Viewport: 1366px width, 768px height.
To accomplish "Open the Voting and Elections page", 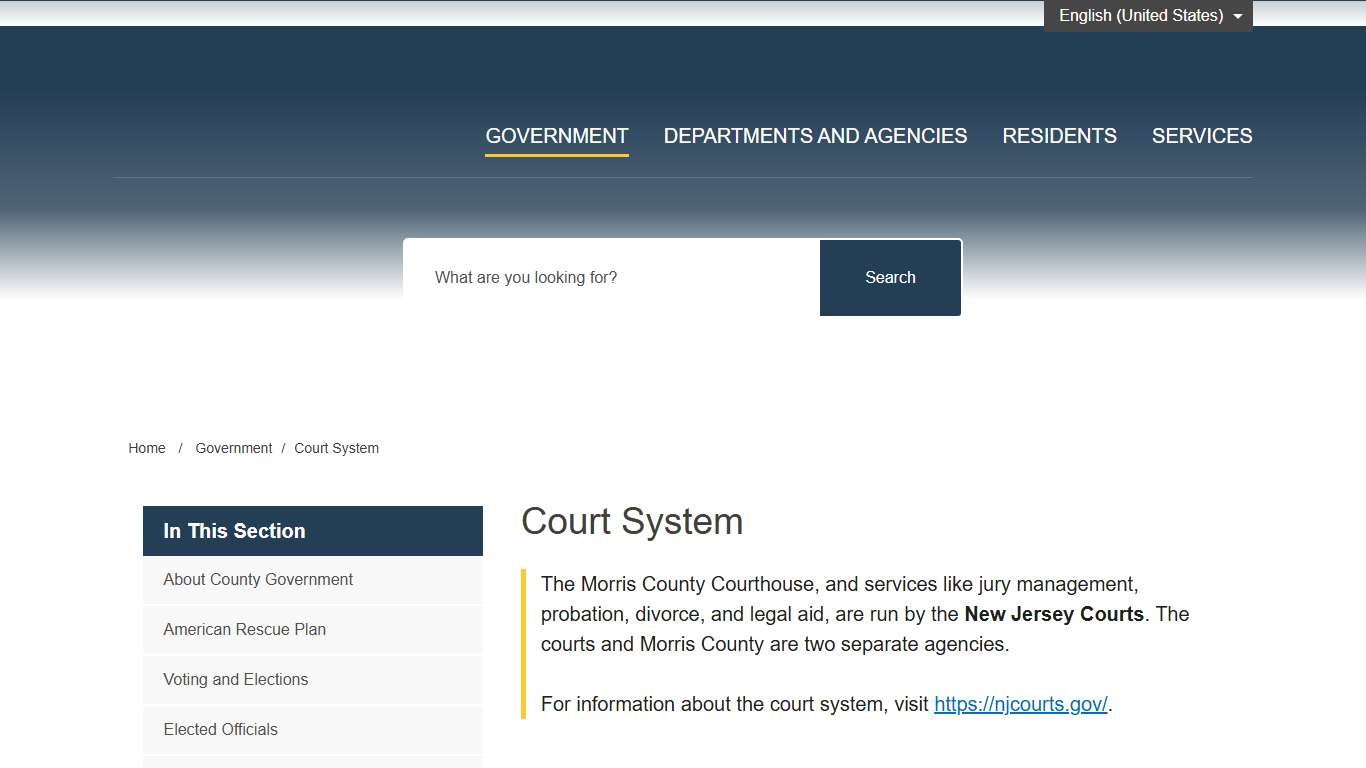I will [235, 680].
